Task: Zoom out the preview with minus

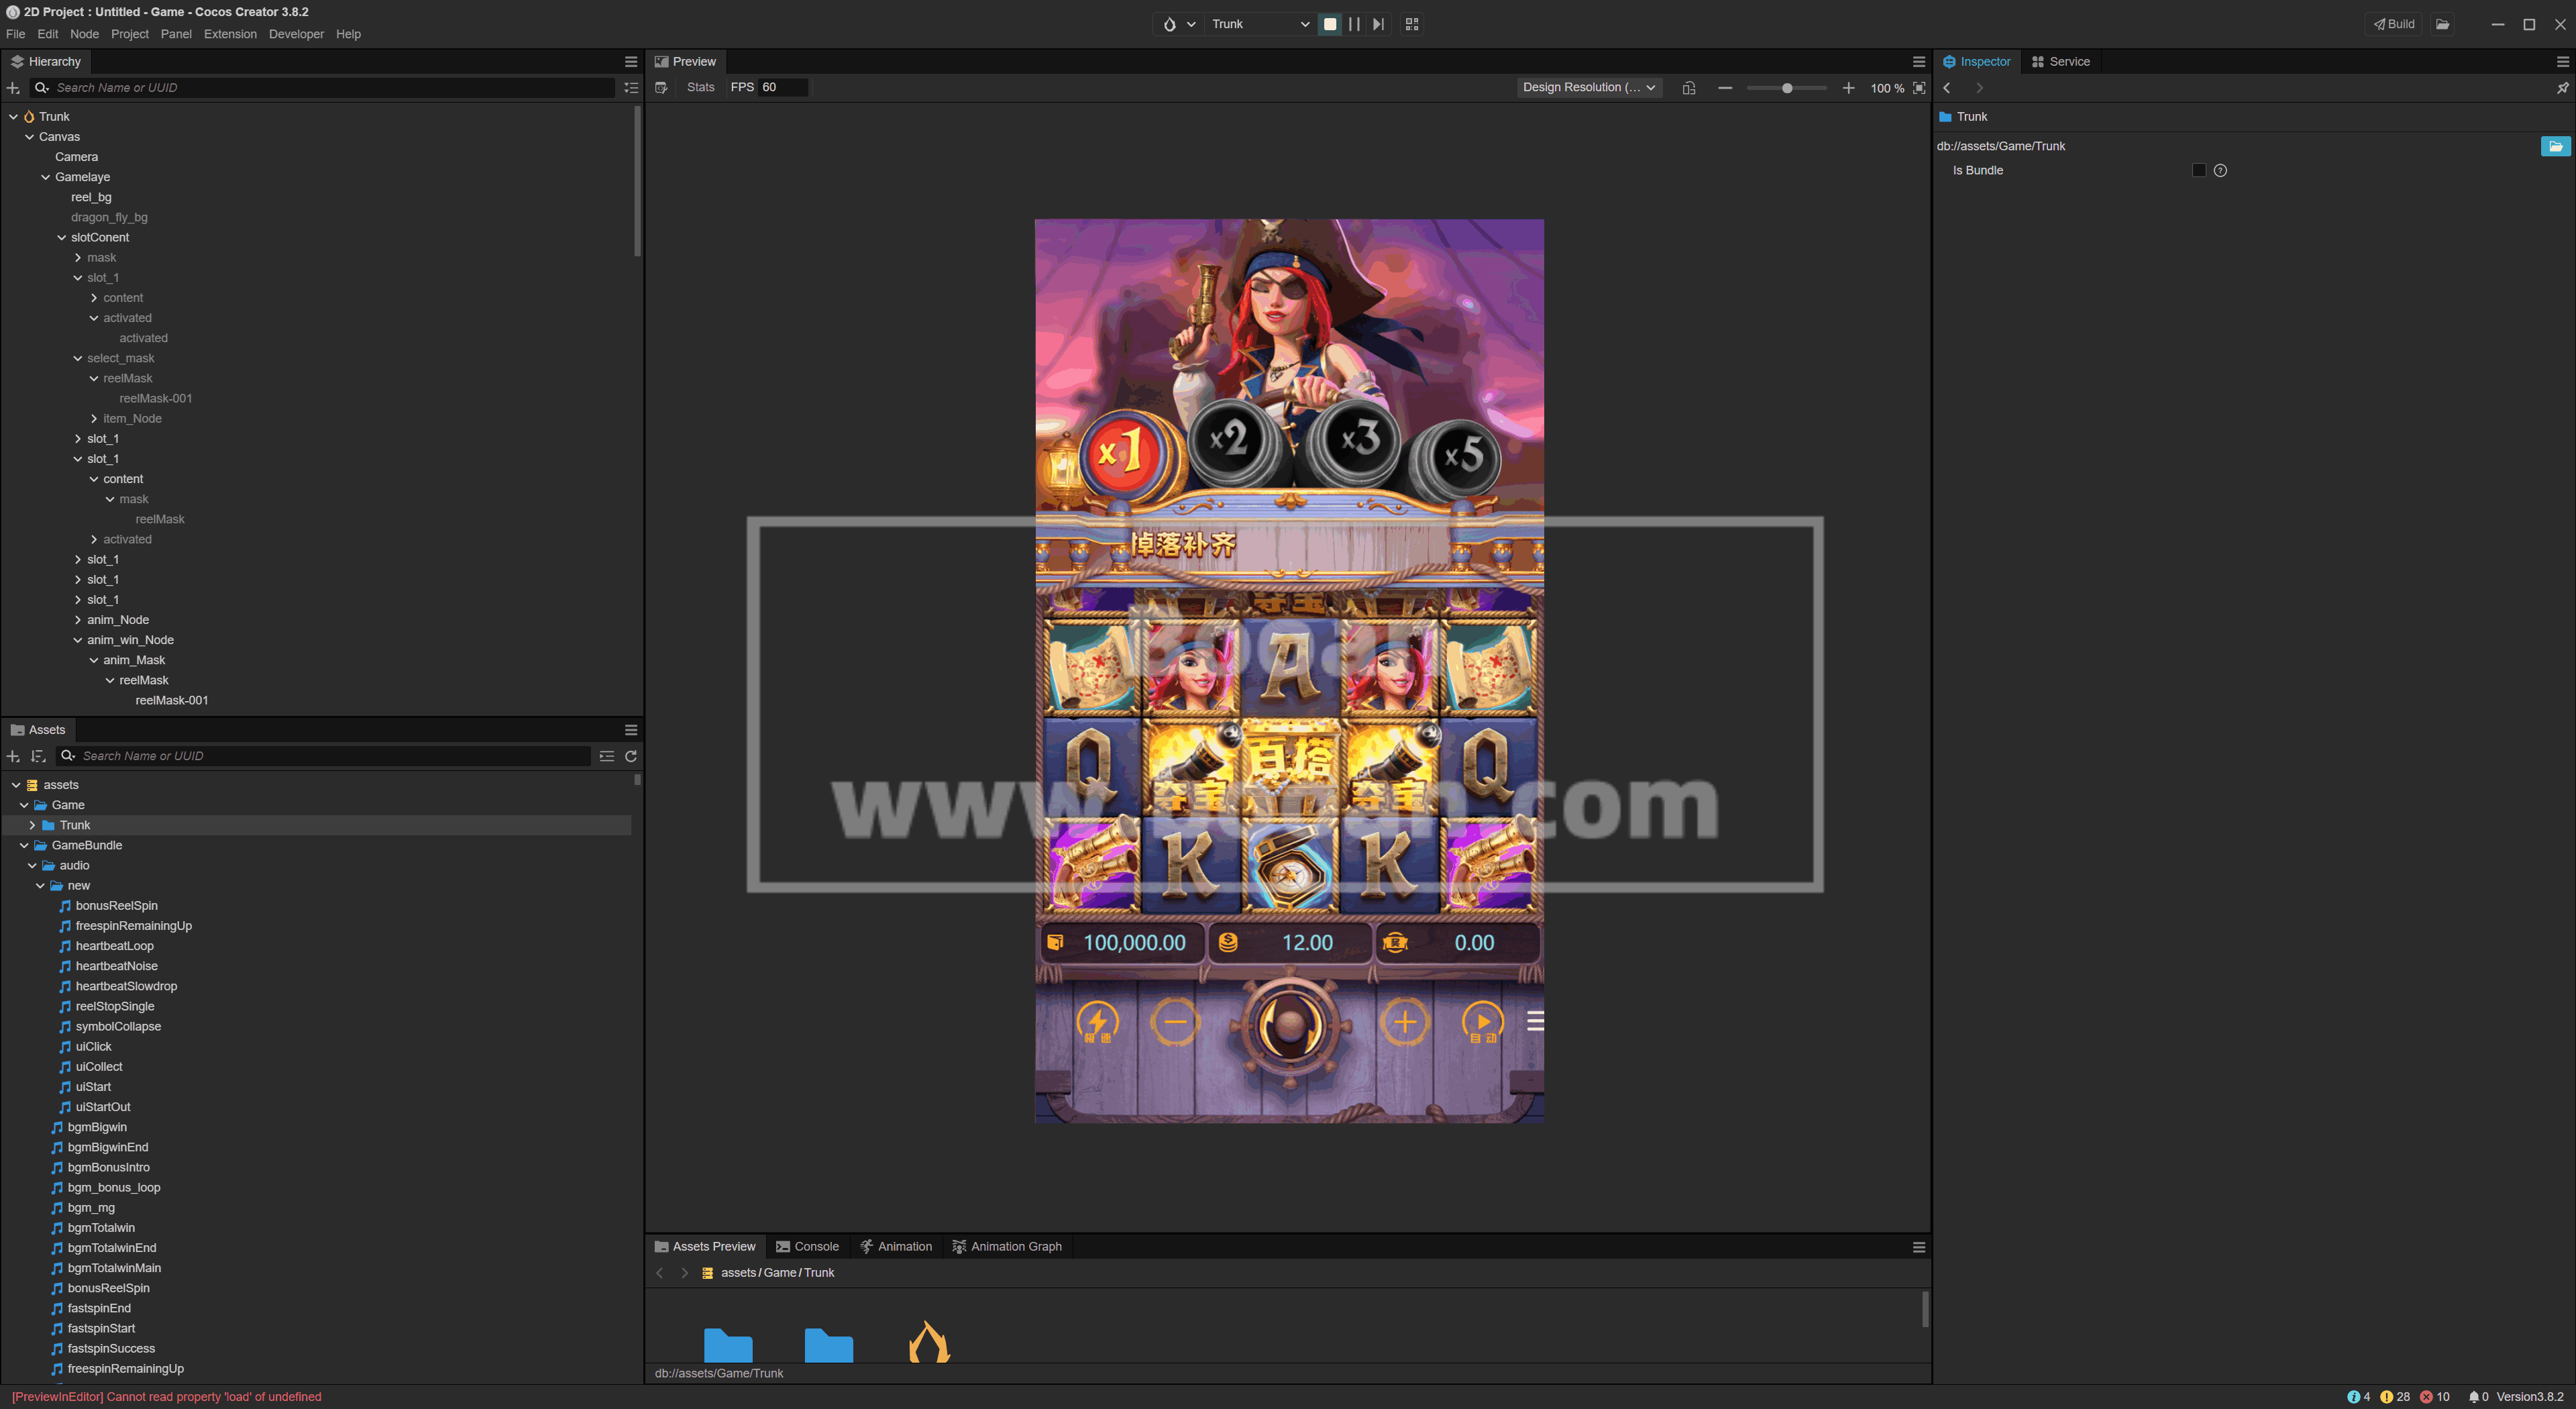Action: (x=1725, y=88)
